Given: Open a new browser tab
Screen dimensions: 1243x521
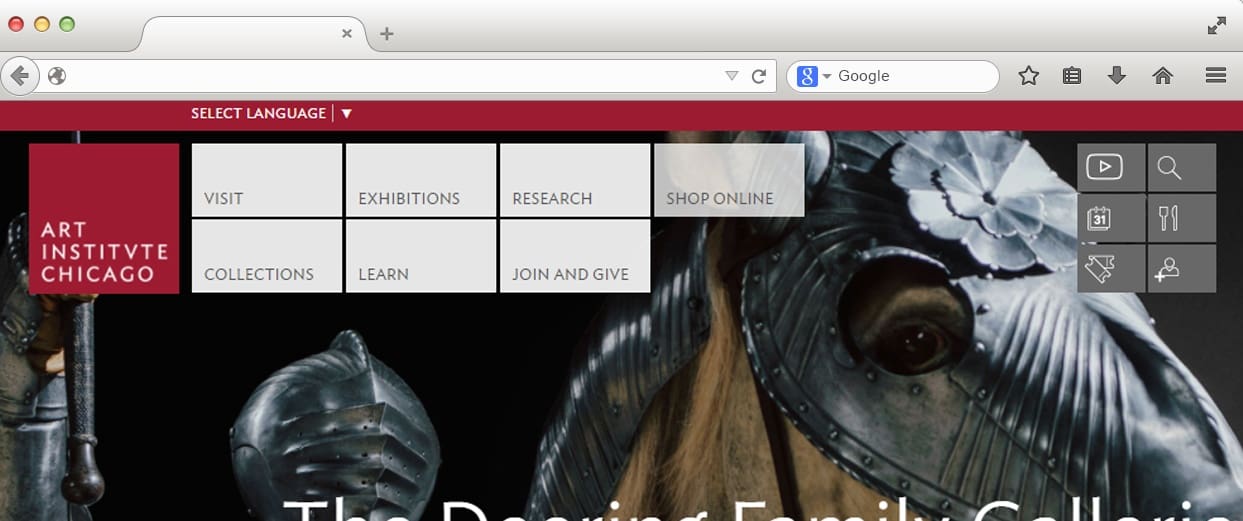Looking at the screenshot, I should [x=387, y=34].
